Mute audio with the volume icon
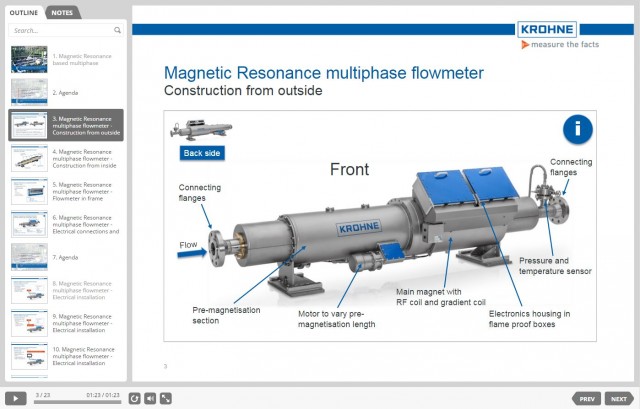640x409 pixels. click(x=149, y=398)
